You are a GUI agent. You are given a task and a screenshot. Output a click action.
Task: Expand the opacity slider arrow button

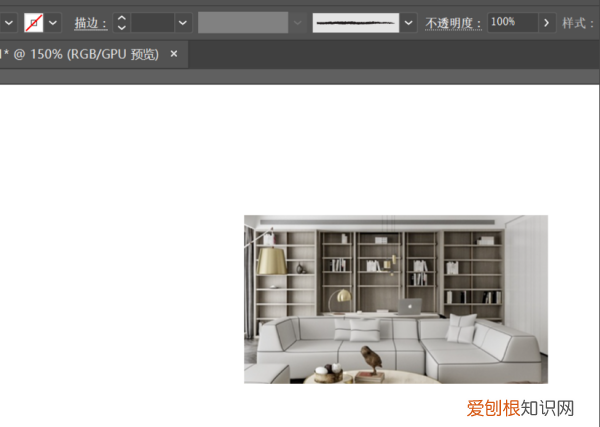coord(547,22)
